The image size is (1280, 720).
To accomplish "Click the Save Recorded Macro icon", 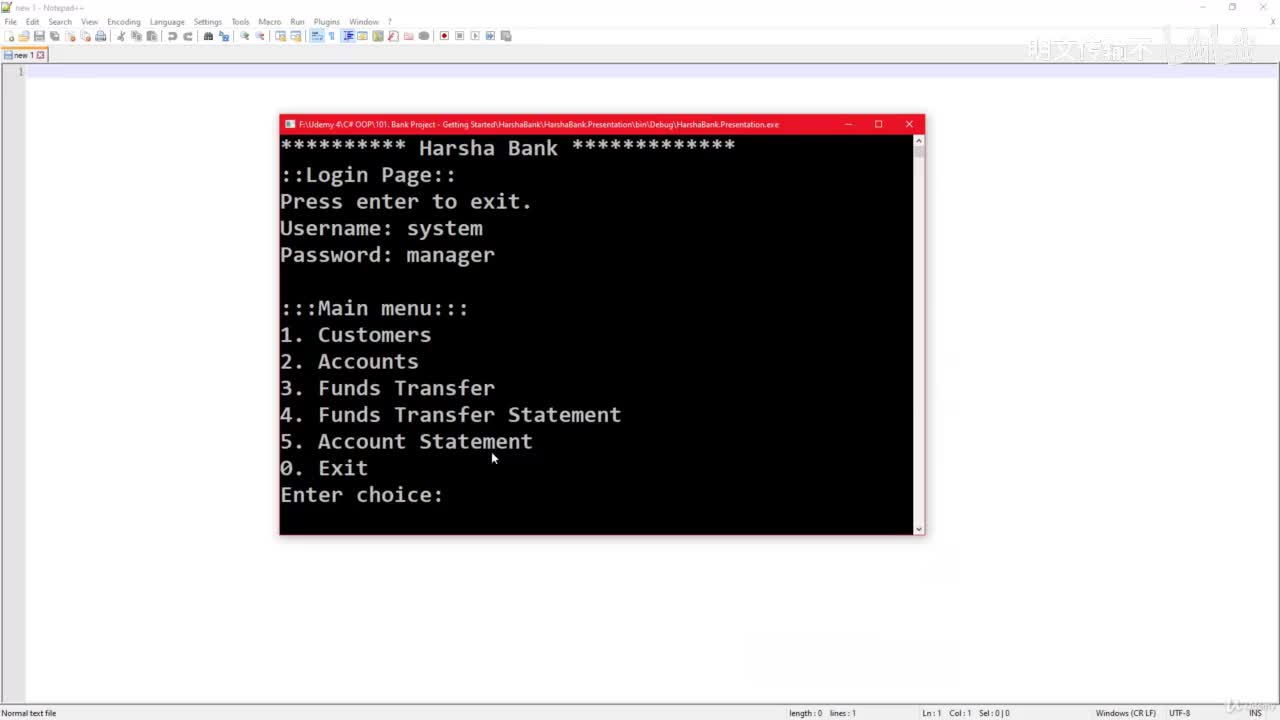I will pyautogui.click(x=506, y=36).
